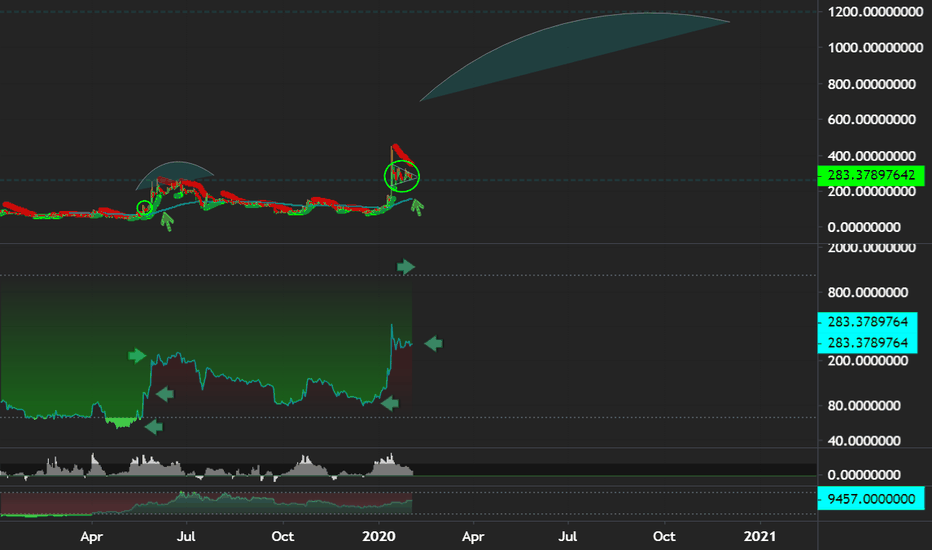Screen dimensions: 932x550
Task: Click the Apr label preceding 2020 on time axis
Action: pos(92,537)
